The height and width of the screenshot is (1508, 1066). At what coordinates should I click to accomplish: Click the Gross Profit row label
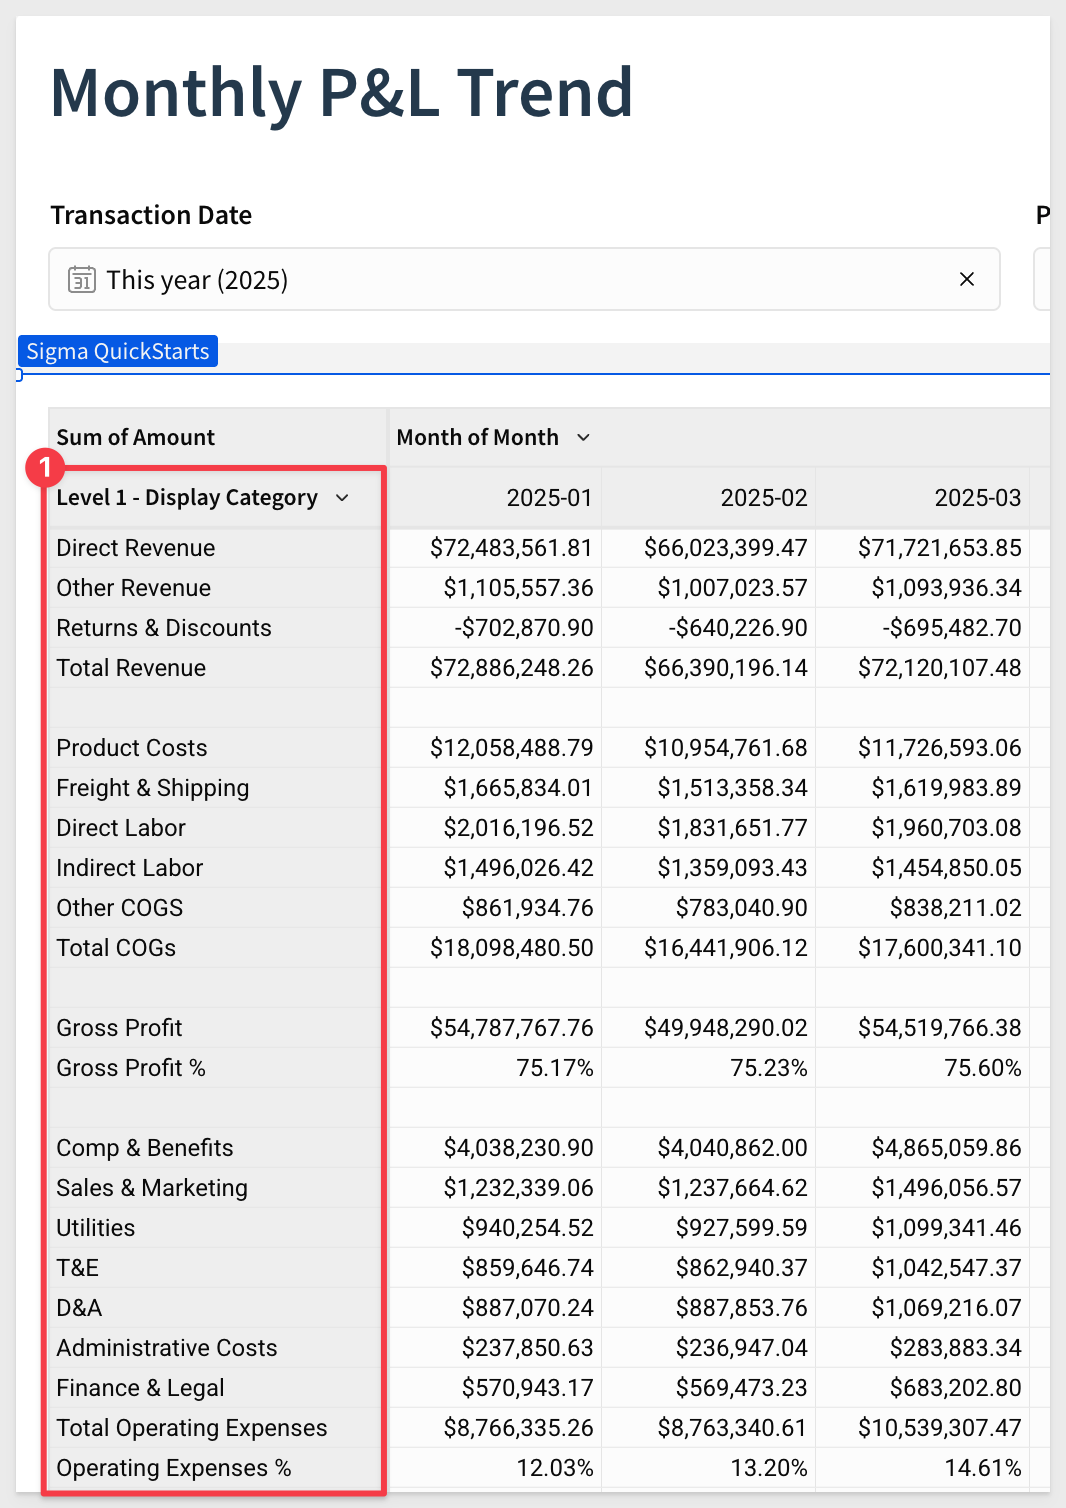pos(120,1028)
